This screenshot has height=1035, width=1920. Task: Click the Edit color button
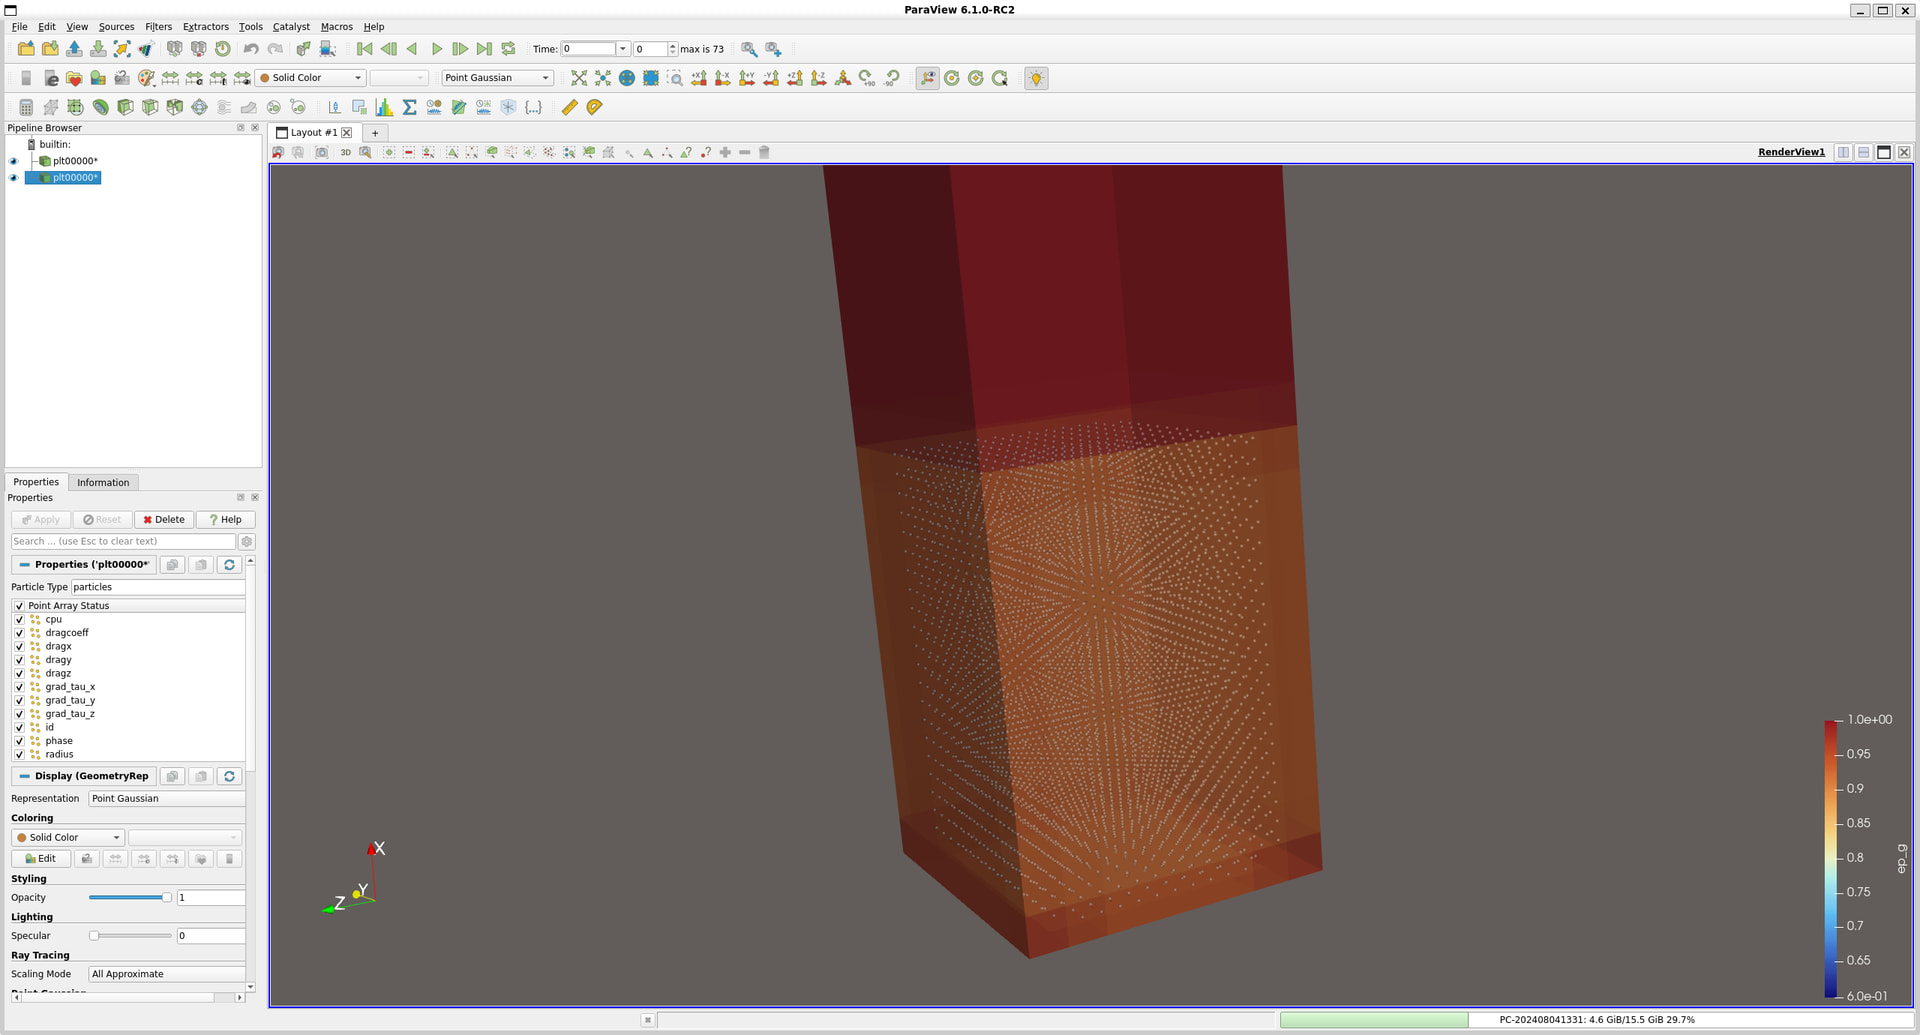coord(41,859)
